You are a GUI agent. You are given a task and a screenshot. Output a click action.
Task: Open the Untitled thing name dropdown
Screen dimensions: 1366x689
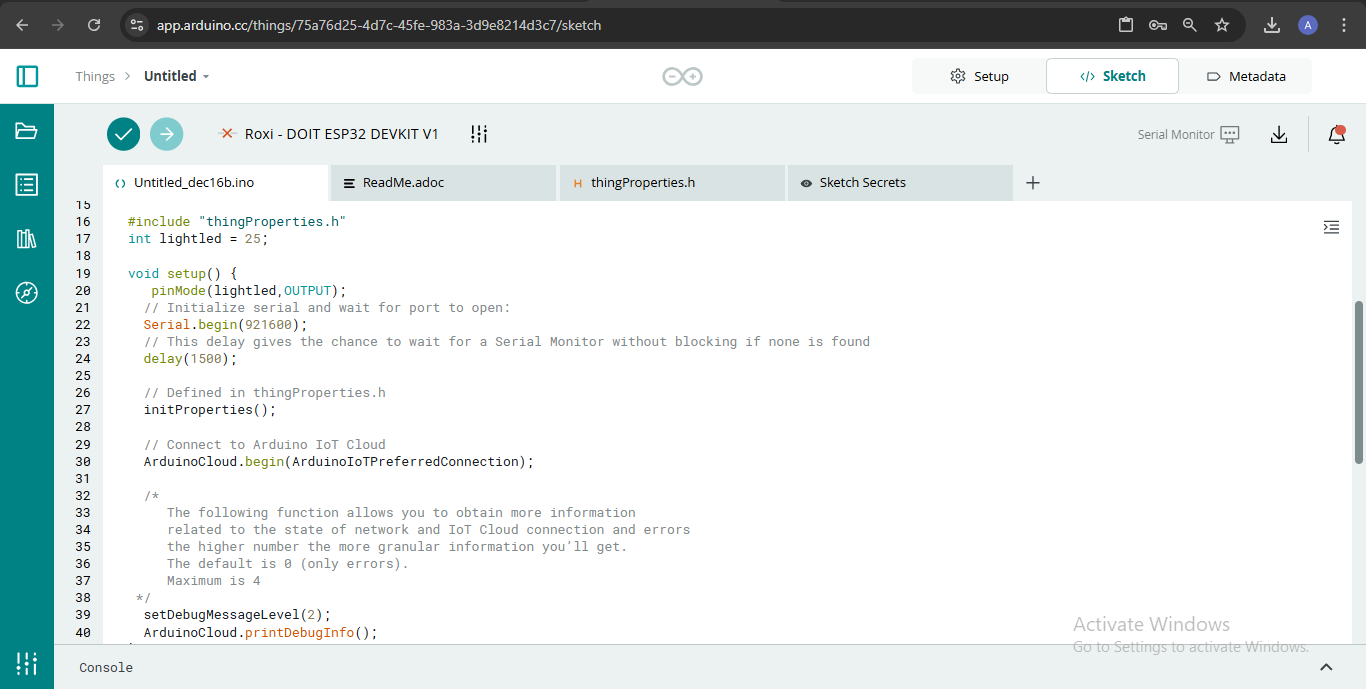177,76
